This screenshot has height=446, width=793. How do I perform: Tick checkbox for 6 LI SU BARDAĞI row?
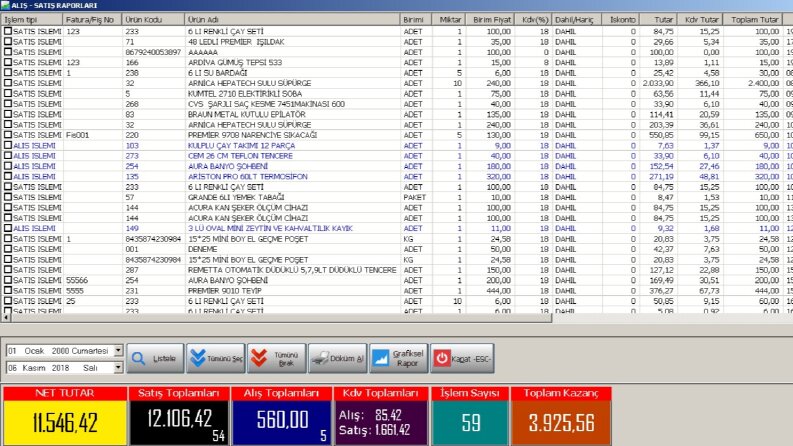point(8,72)
